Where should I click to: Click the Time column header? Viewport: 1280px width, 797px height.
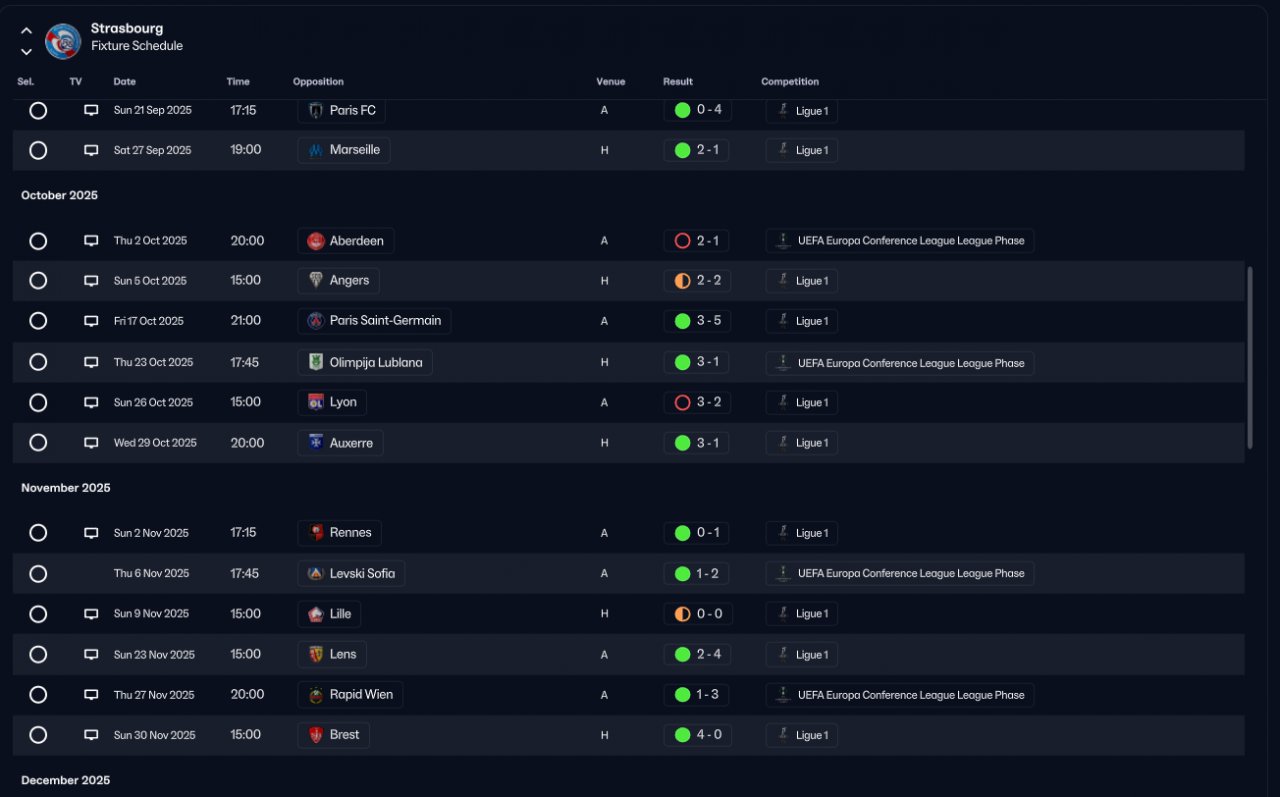(238, 82)
